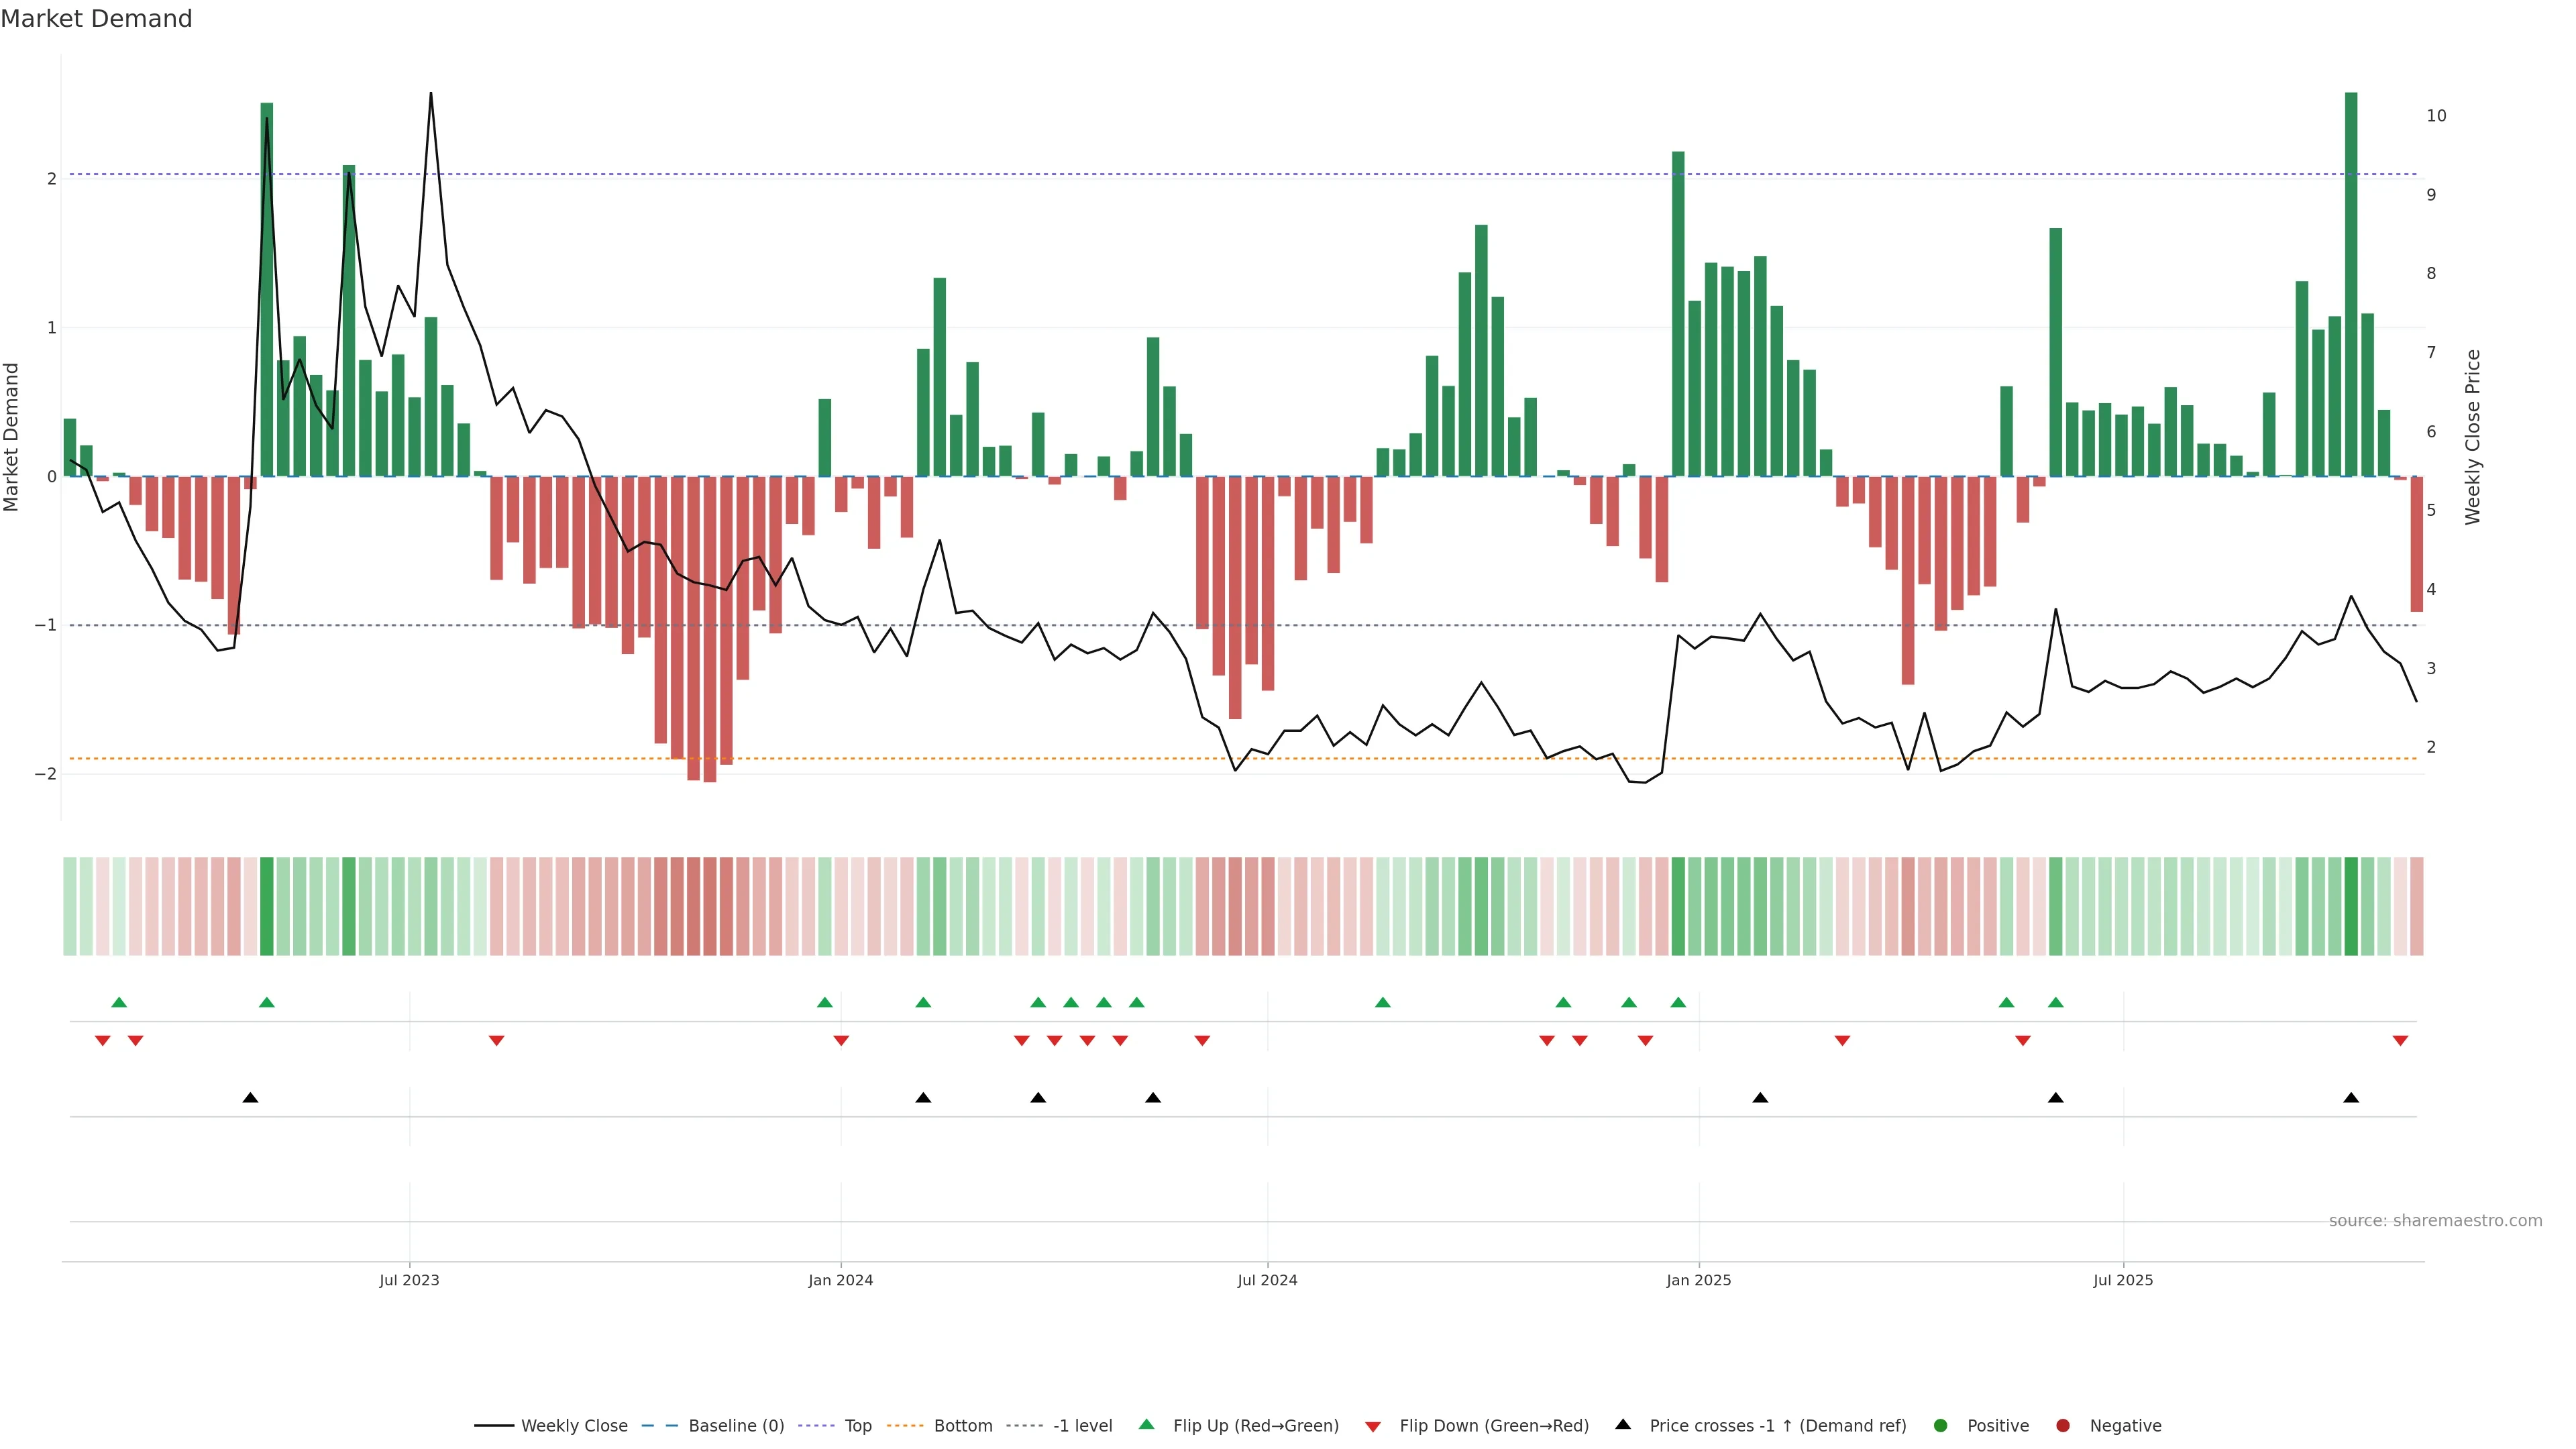Click the Market Demand chart title
The image size is (2576, 1449).
[96, 19]
